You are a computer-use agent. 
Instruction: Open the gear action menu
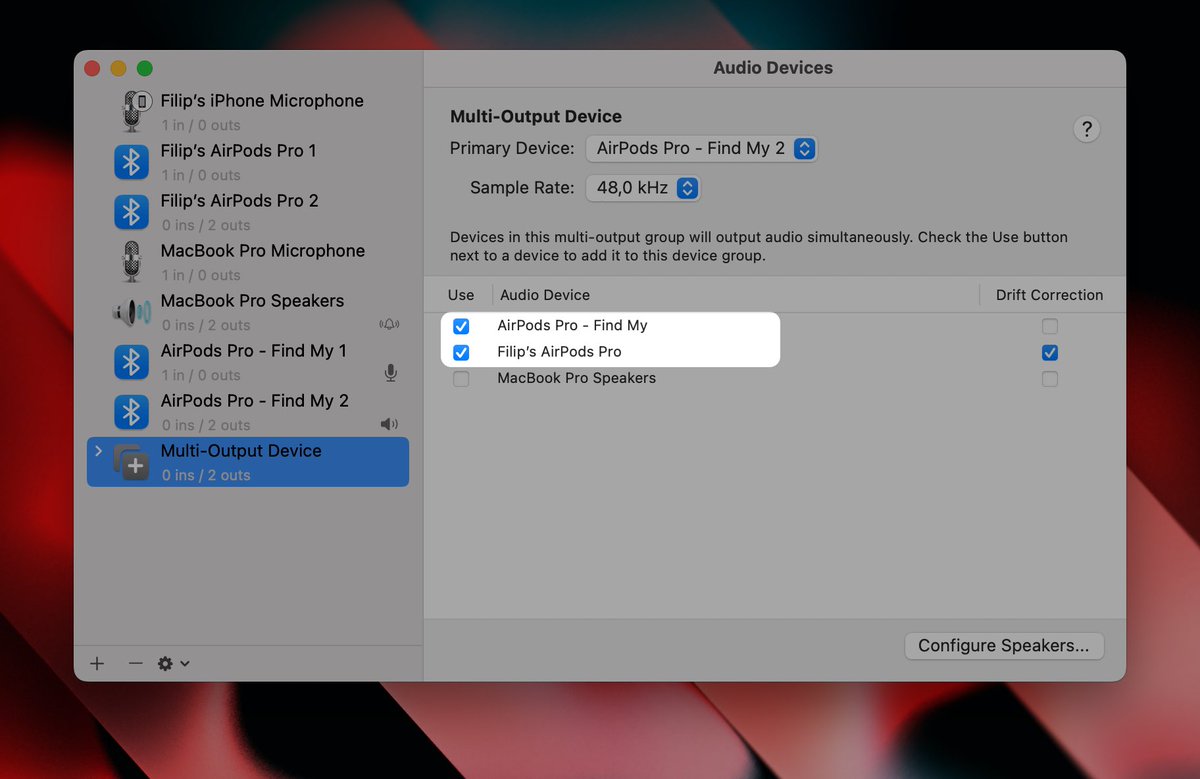[173, 663]
